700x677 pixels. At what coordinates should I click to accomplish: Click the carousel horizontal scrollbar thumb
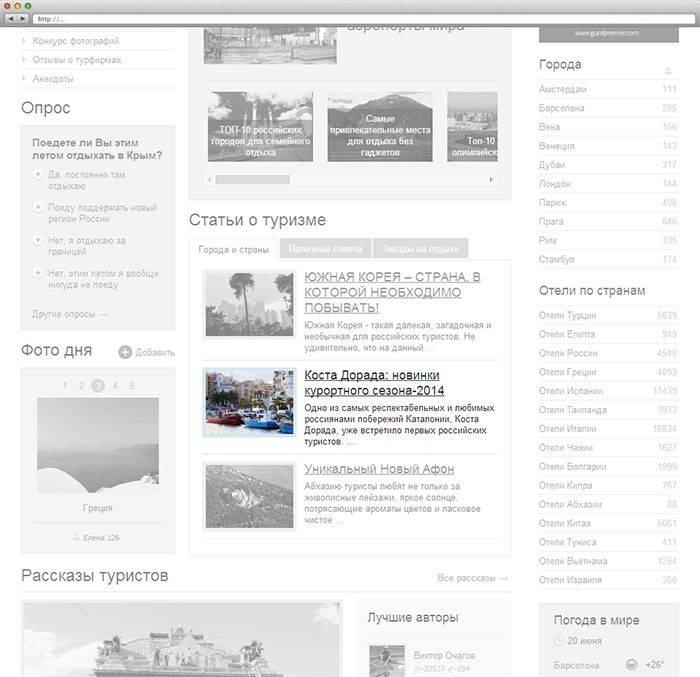(x=253, y=180)
